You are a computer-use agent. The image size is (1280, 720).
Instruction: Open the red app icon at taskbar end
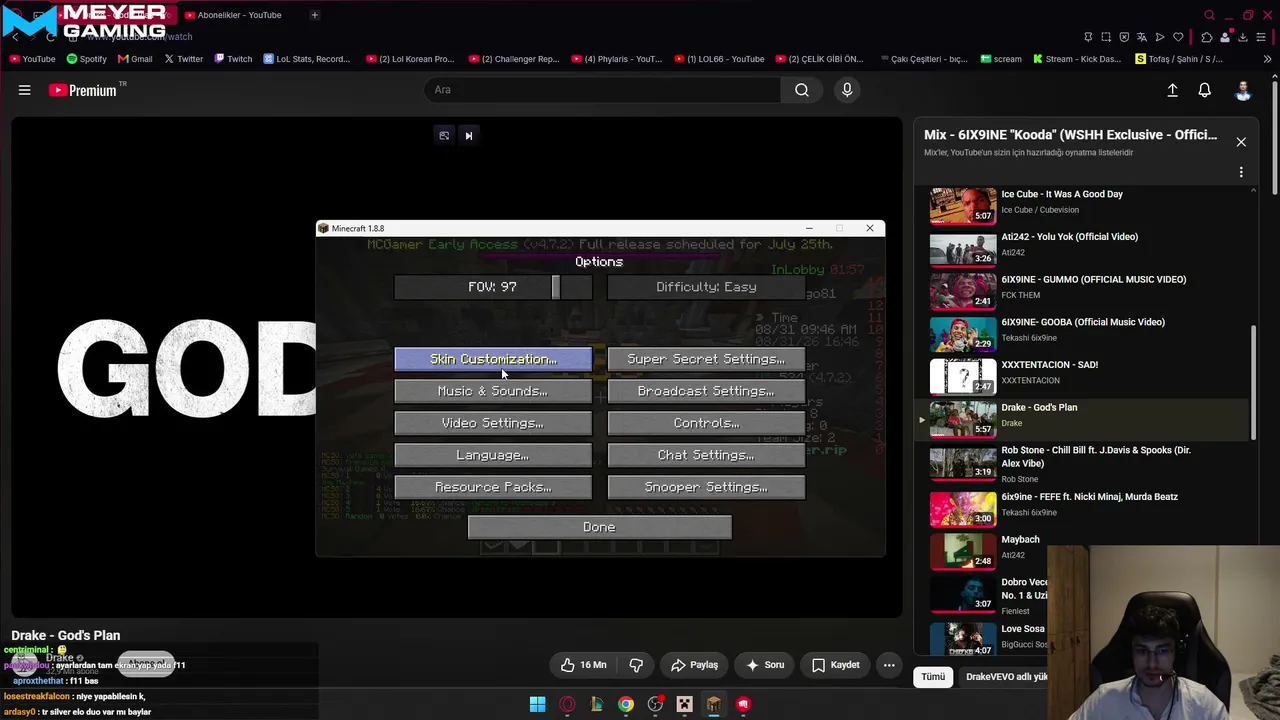(x=743, y=704)
